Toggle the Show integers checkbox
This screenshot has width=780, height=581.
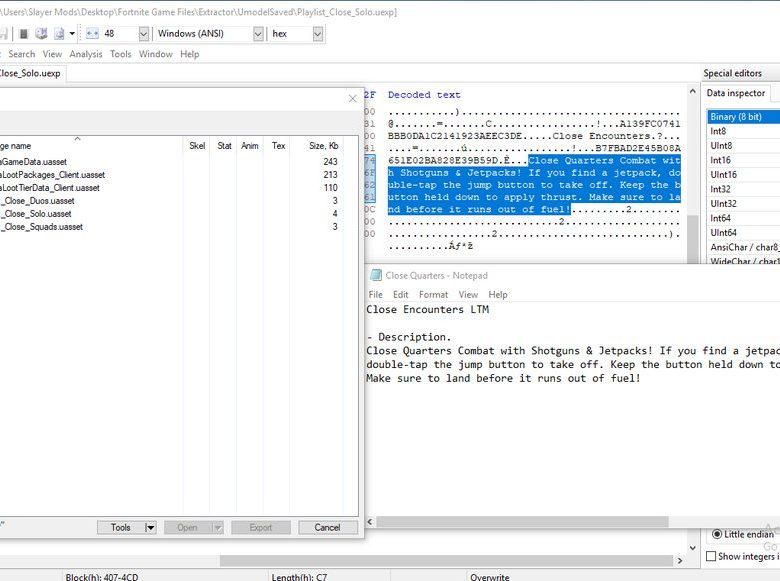(711, 556)
